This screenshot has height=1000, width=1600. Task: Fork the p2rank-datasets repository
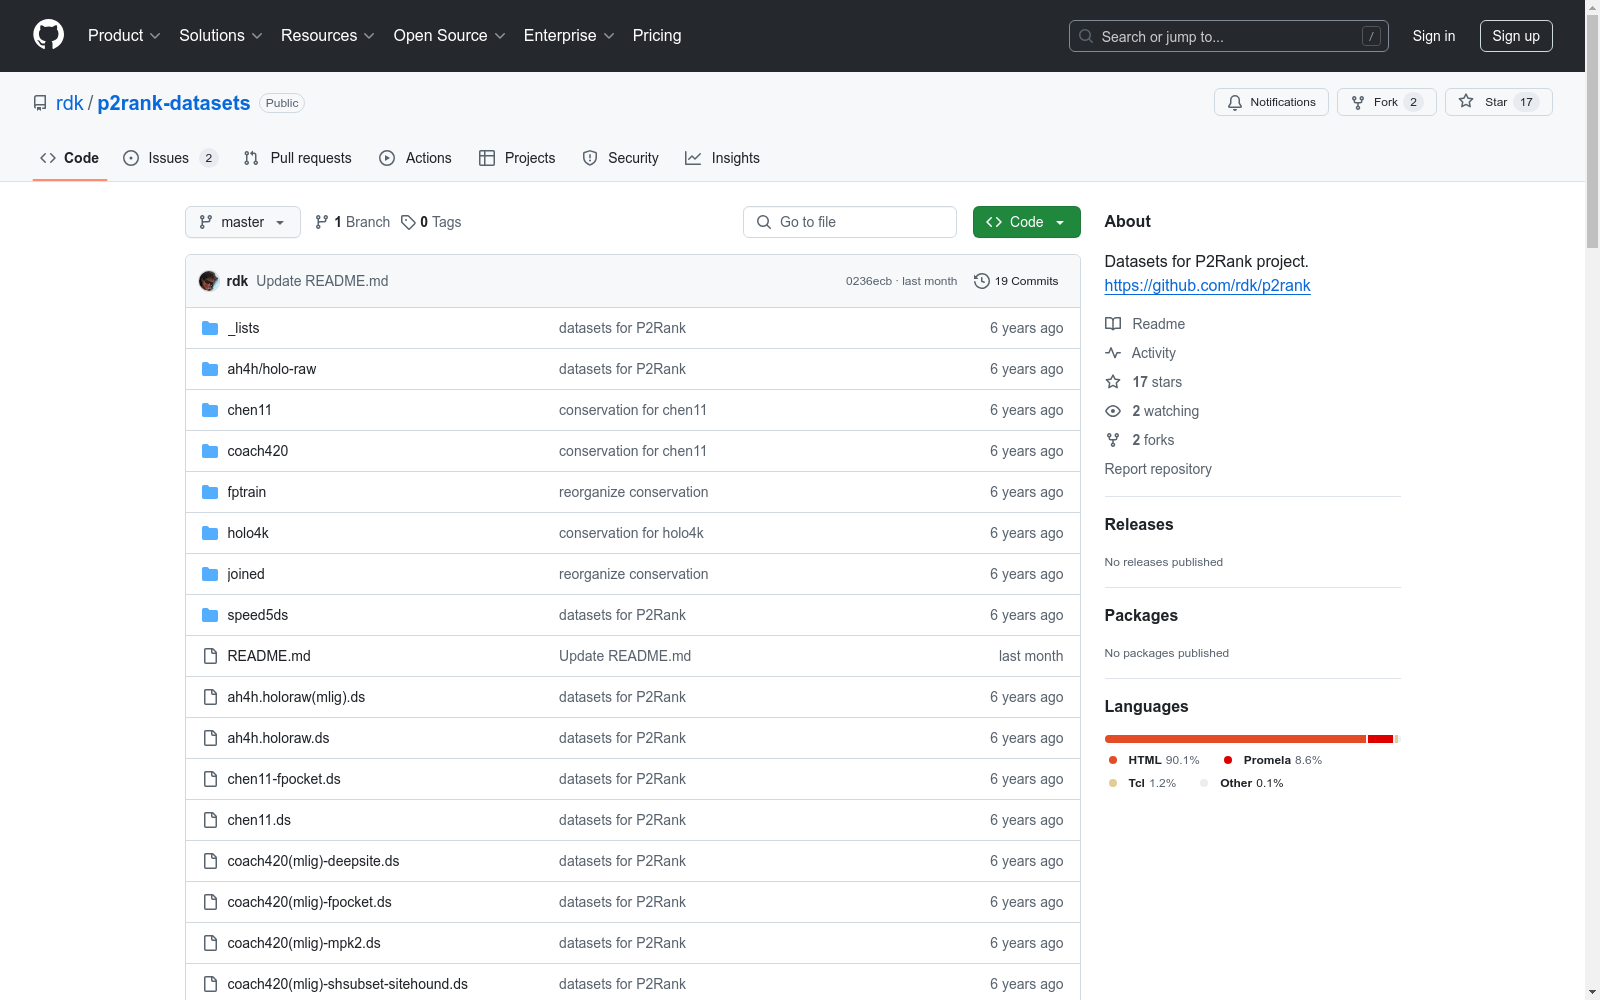[x=1387, y=102]
